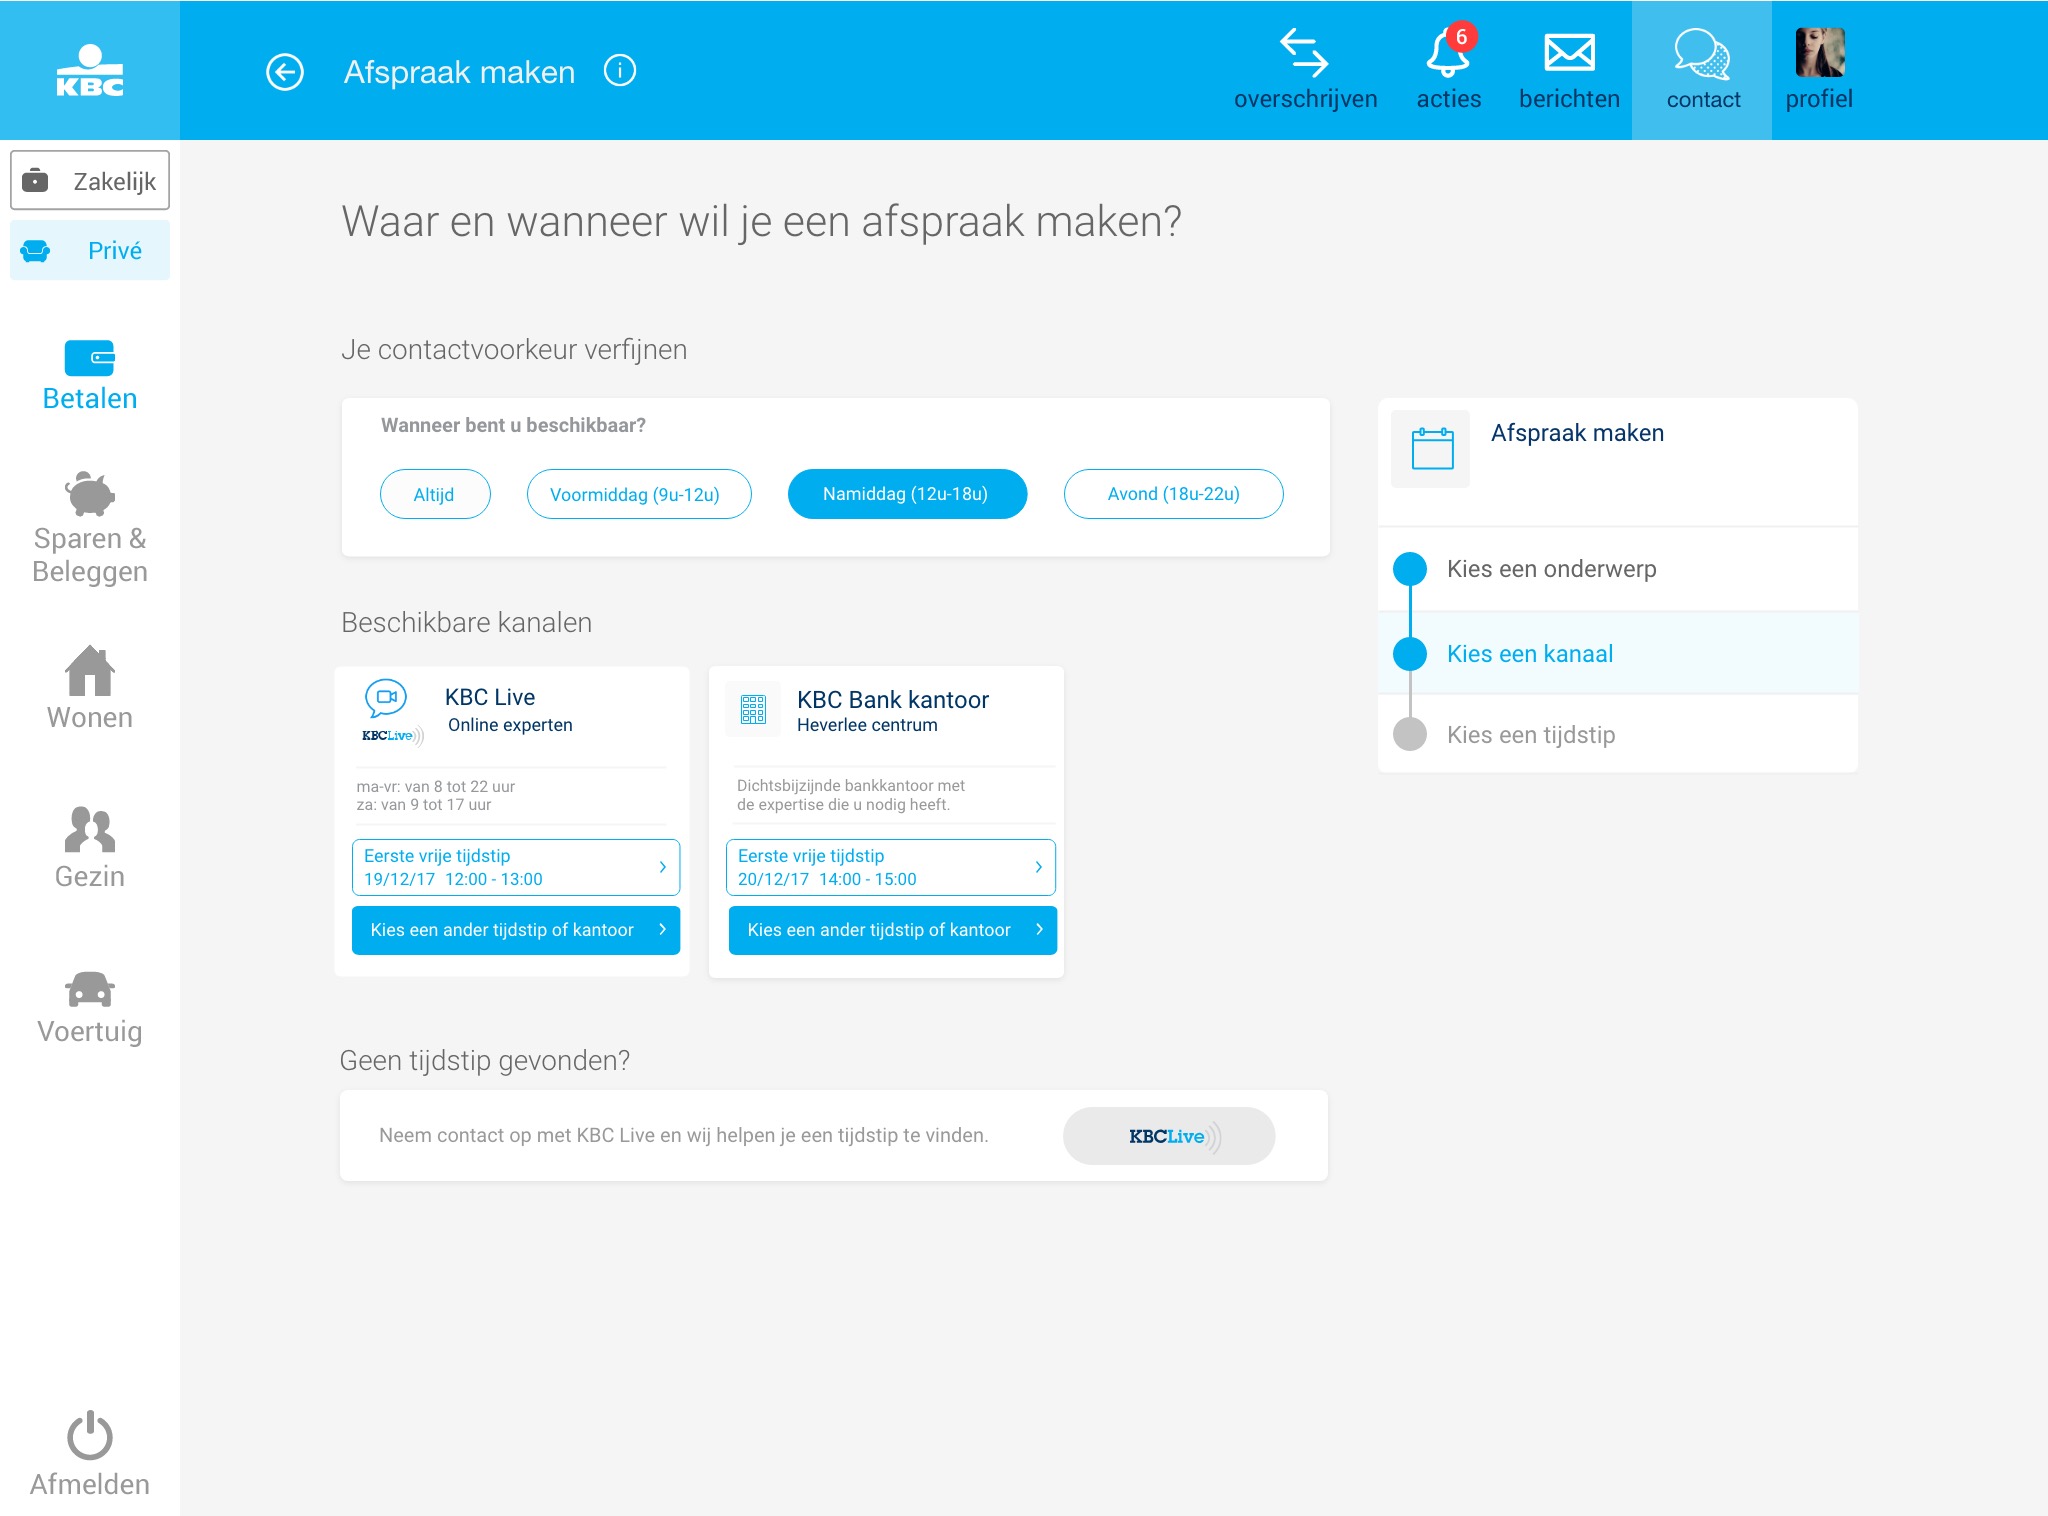
Task: Click KBC Bank kantoor building icon
Action: pos(753,709)
